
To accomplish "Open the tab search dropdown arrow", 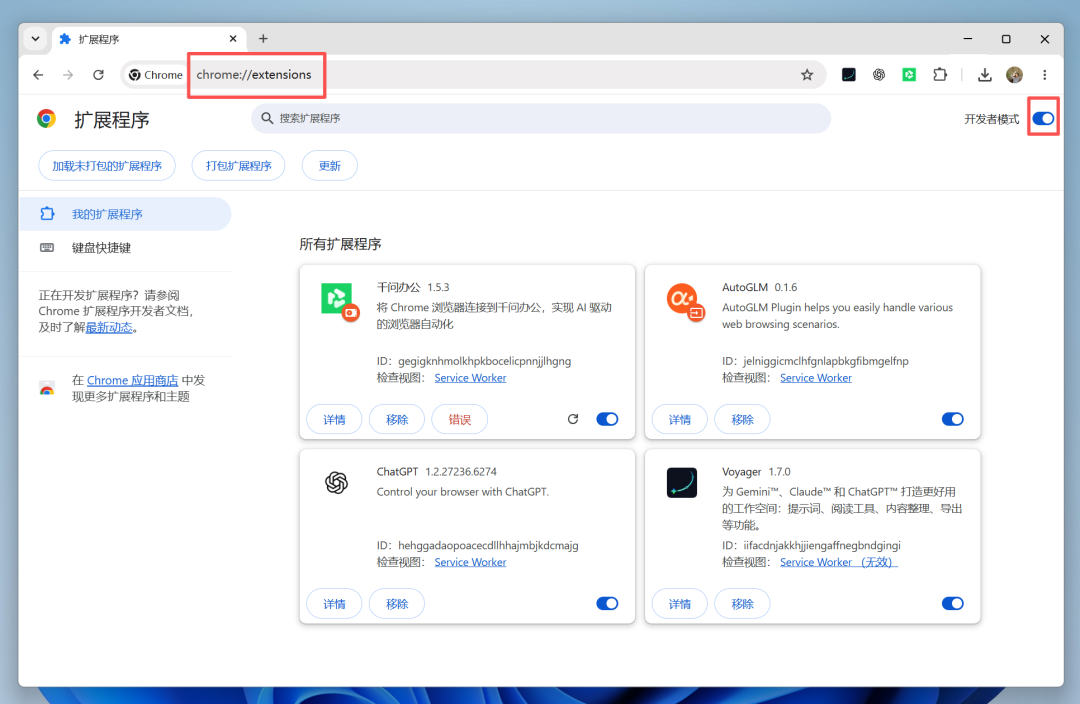I will click(x=35, y=39).
